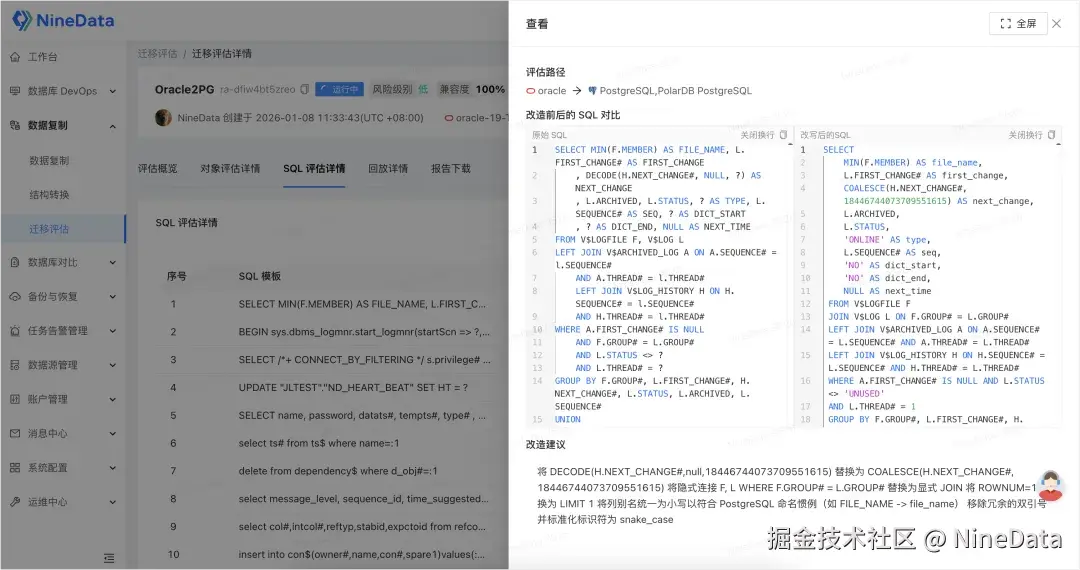The image size is (1080, 570).
Task: Click the 备份与恢复 cloud icon
Action: (x=15, y=297)
